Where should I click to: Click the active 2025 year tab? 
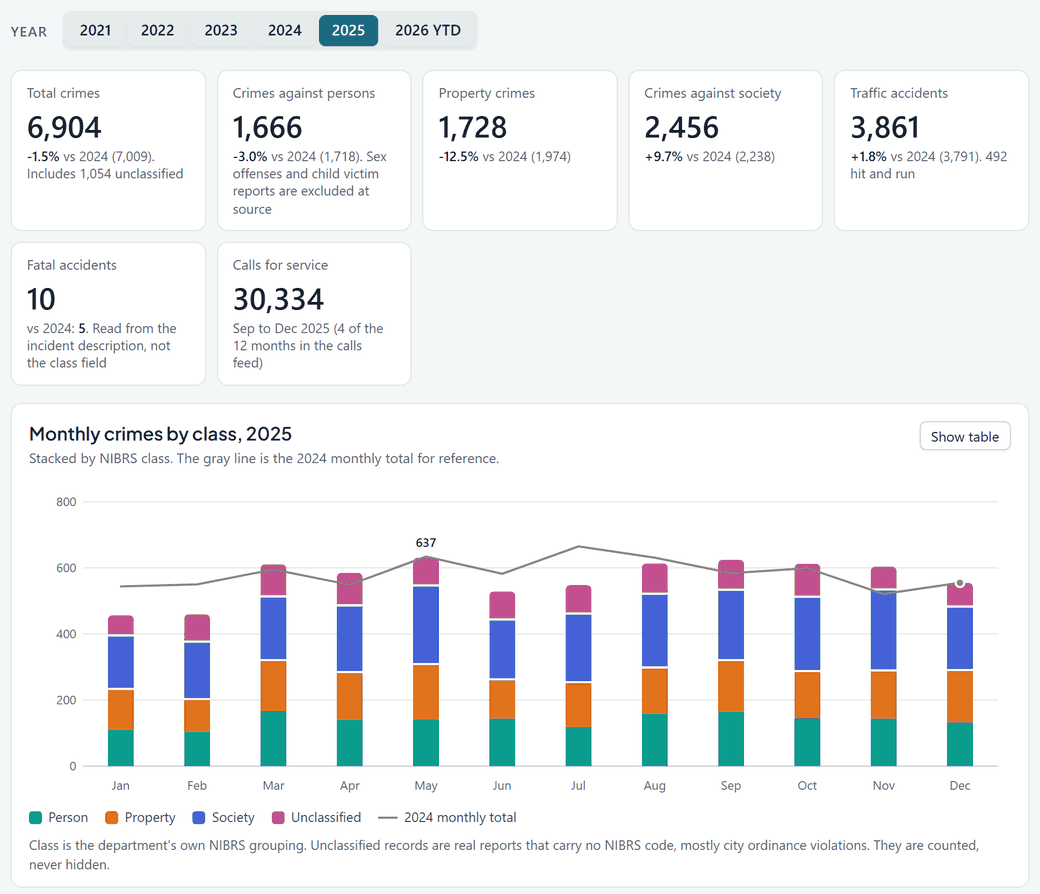coord(348,31)
